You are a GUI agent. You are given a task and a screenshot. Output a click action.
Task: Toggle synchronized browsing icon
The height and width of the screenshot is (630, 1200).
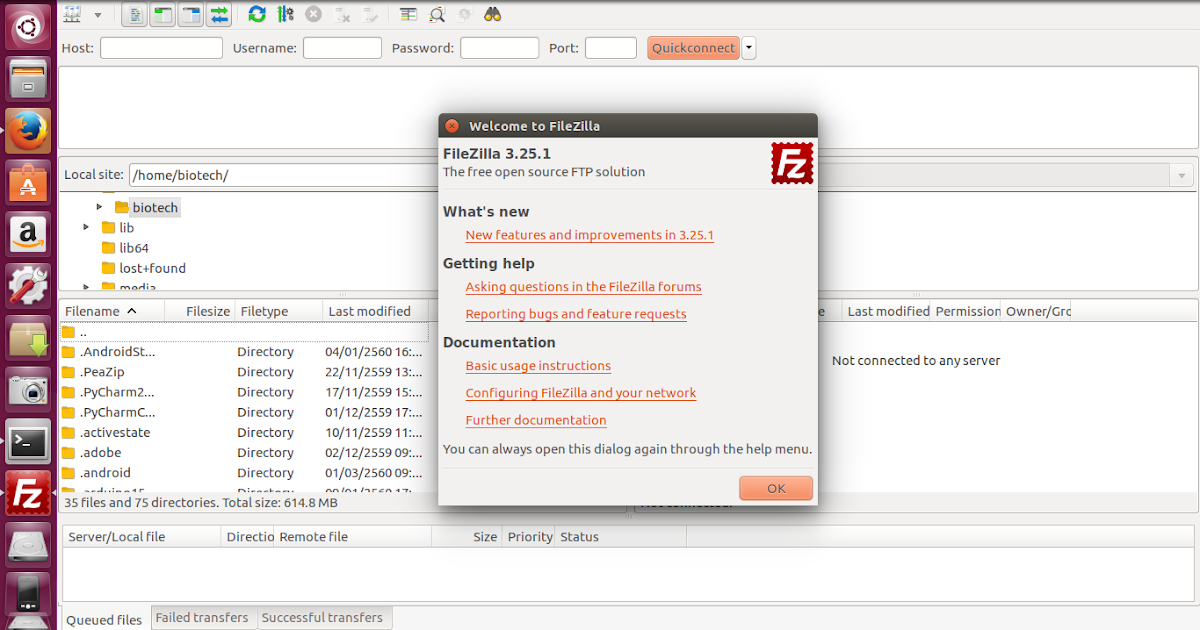coord(464,14)
